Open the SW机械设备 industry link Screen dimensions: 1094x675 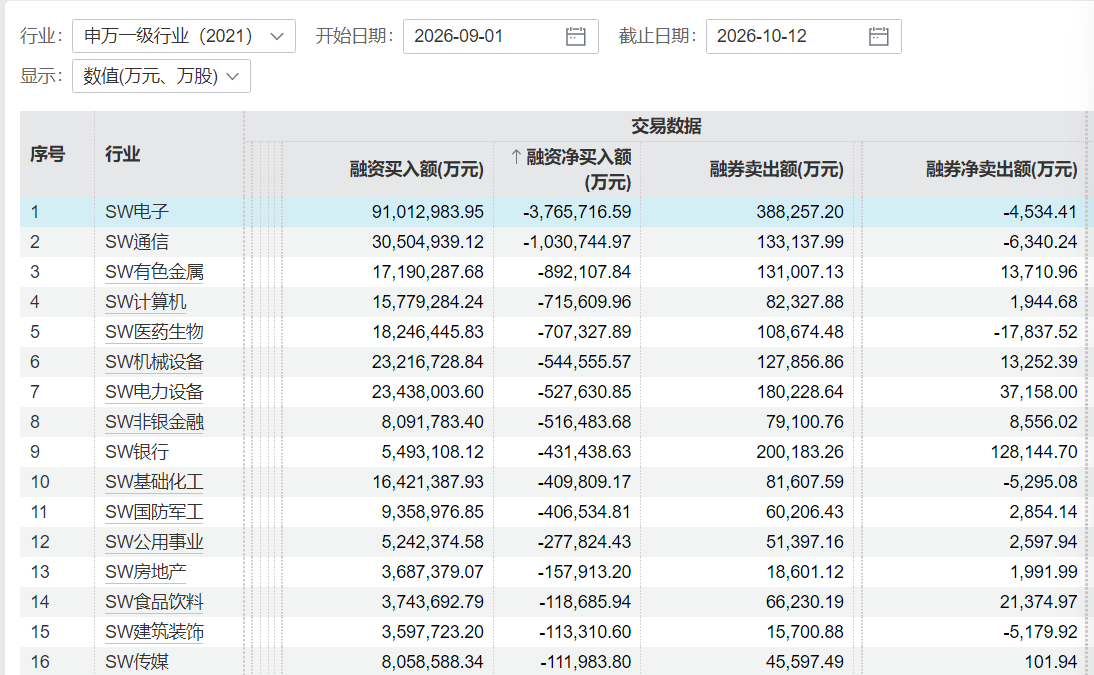click(154, 362)
